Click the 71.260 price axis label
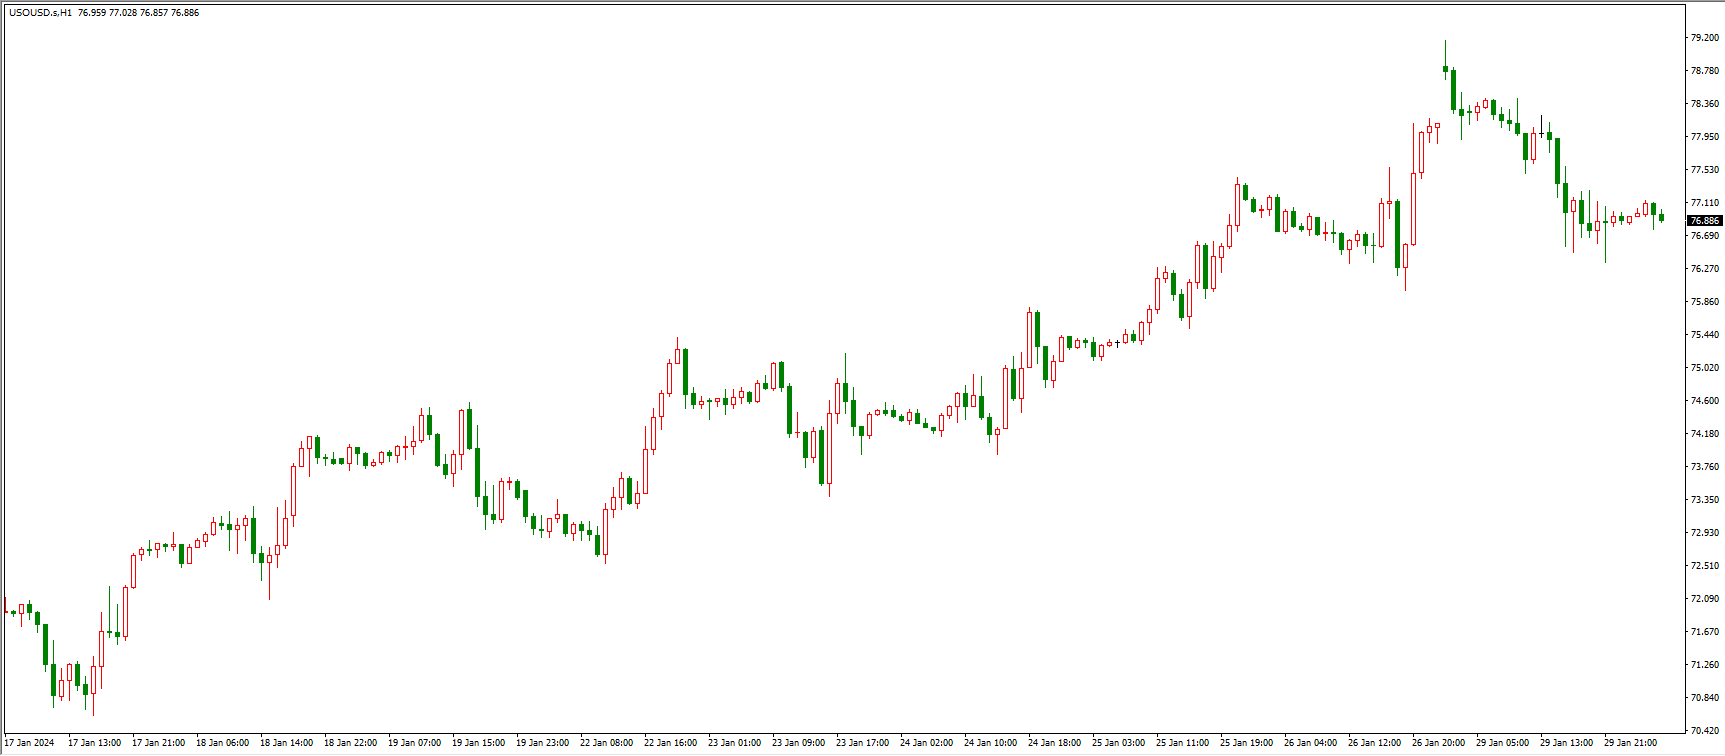 (x=1705, y=665)
